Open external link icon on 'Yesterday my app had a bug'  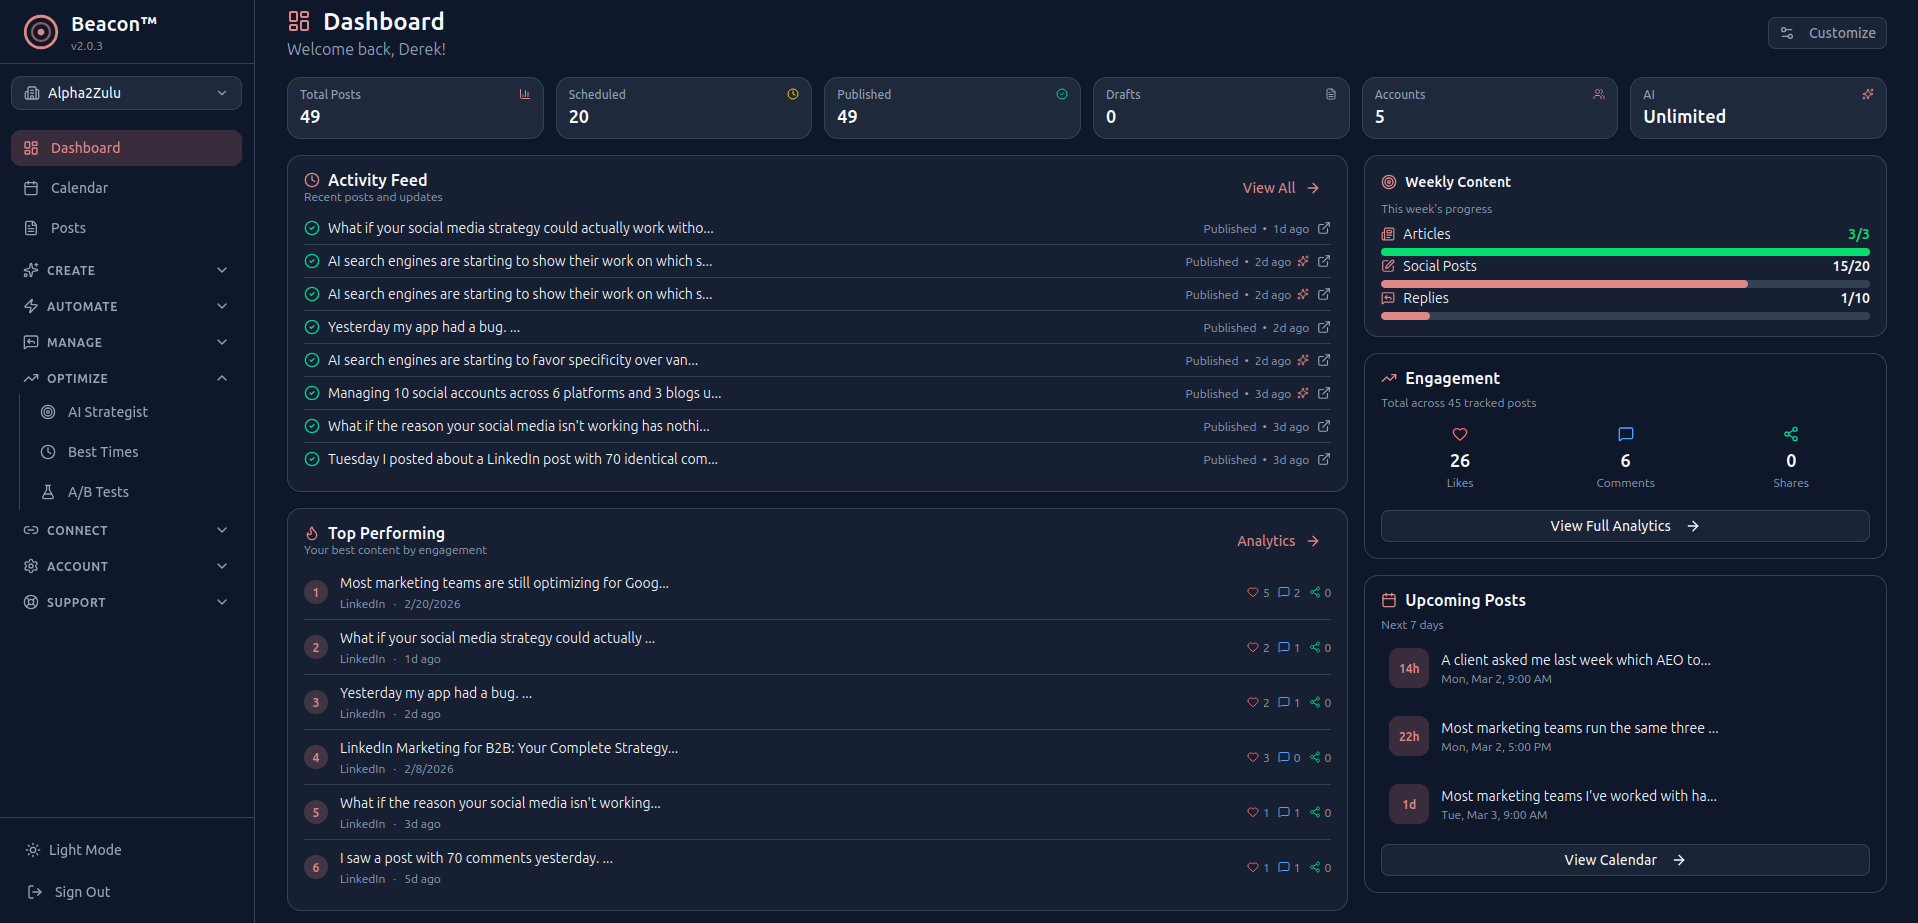[1323, 327]
